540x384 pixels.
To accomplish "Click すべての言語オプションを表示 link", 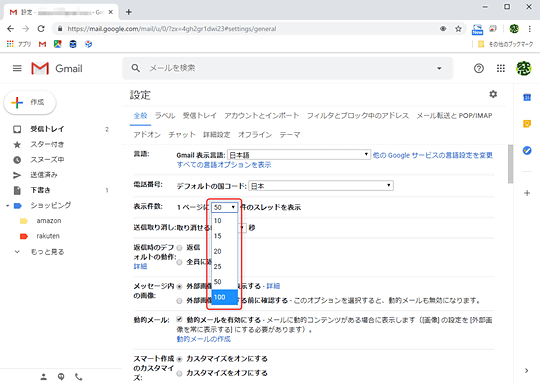I will 224,165.
